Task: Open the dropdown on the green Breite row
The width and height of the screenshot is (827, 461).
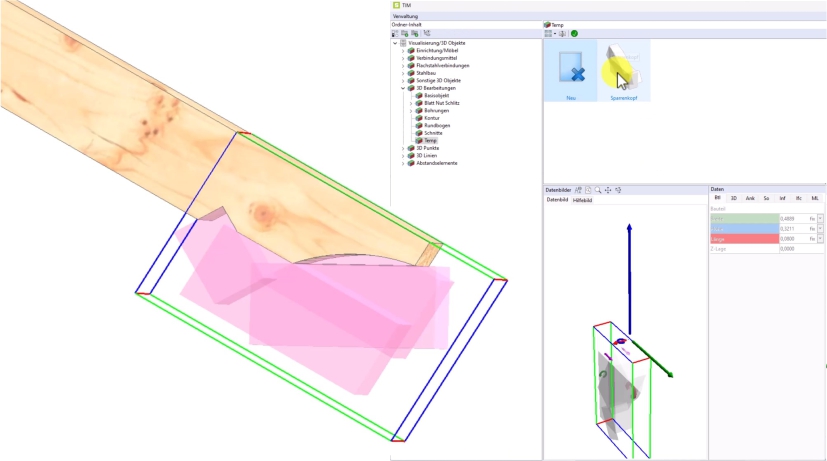Action: tap(820, 218)
